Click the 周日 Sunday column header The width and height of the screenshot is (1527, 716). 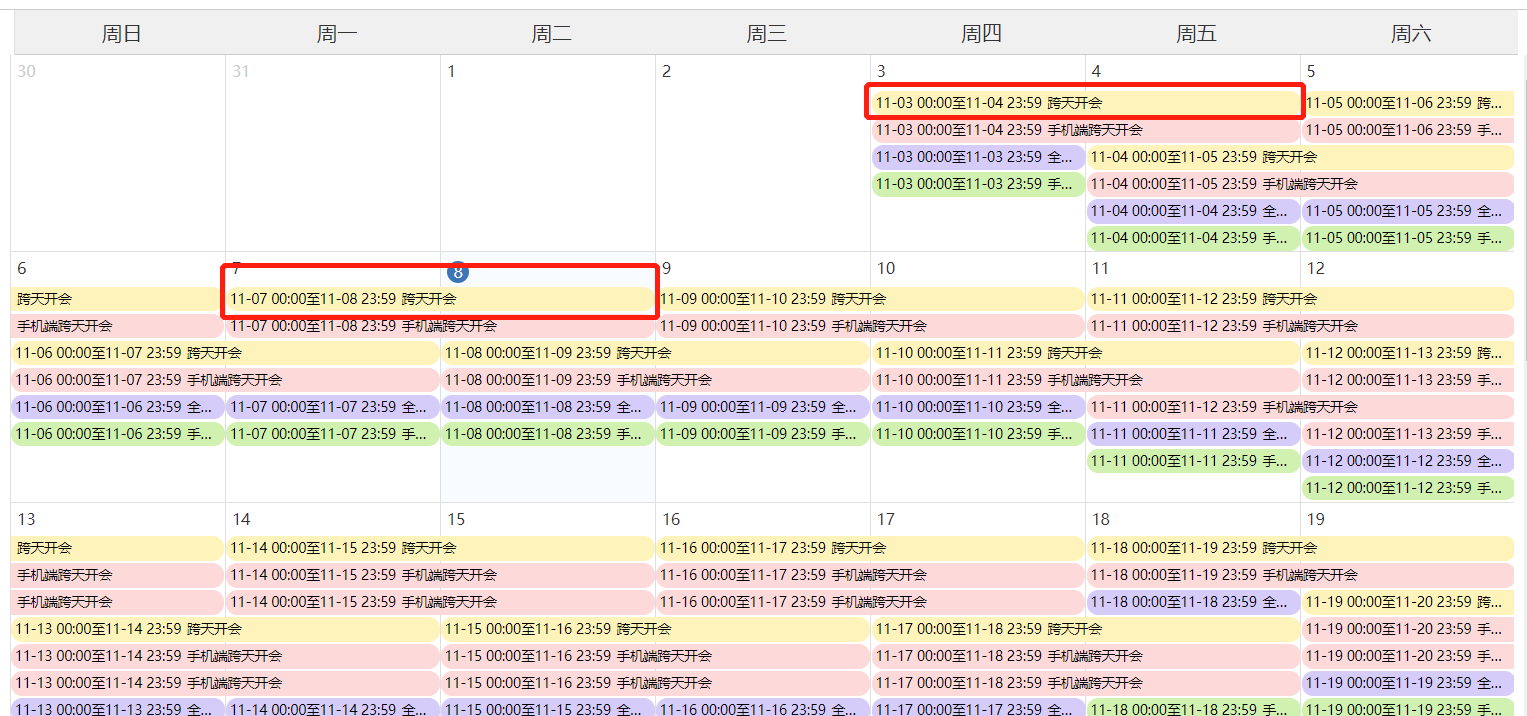120,32
